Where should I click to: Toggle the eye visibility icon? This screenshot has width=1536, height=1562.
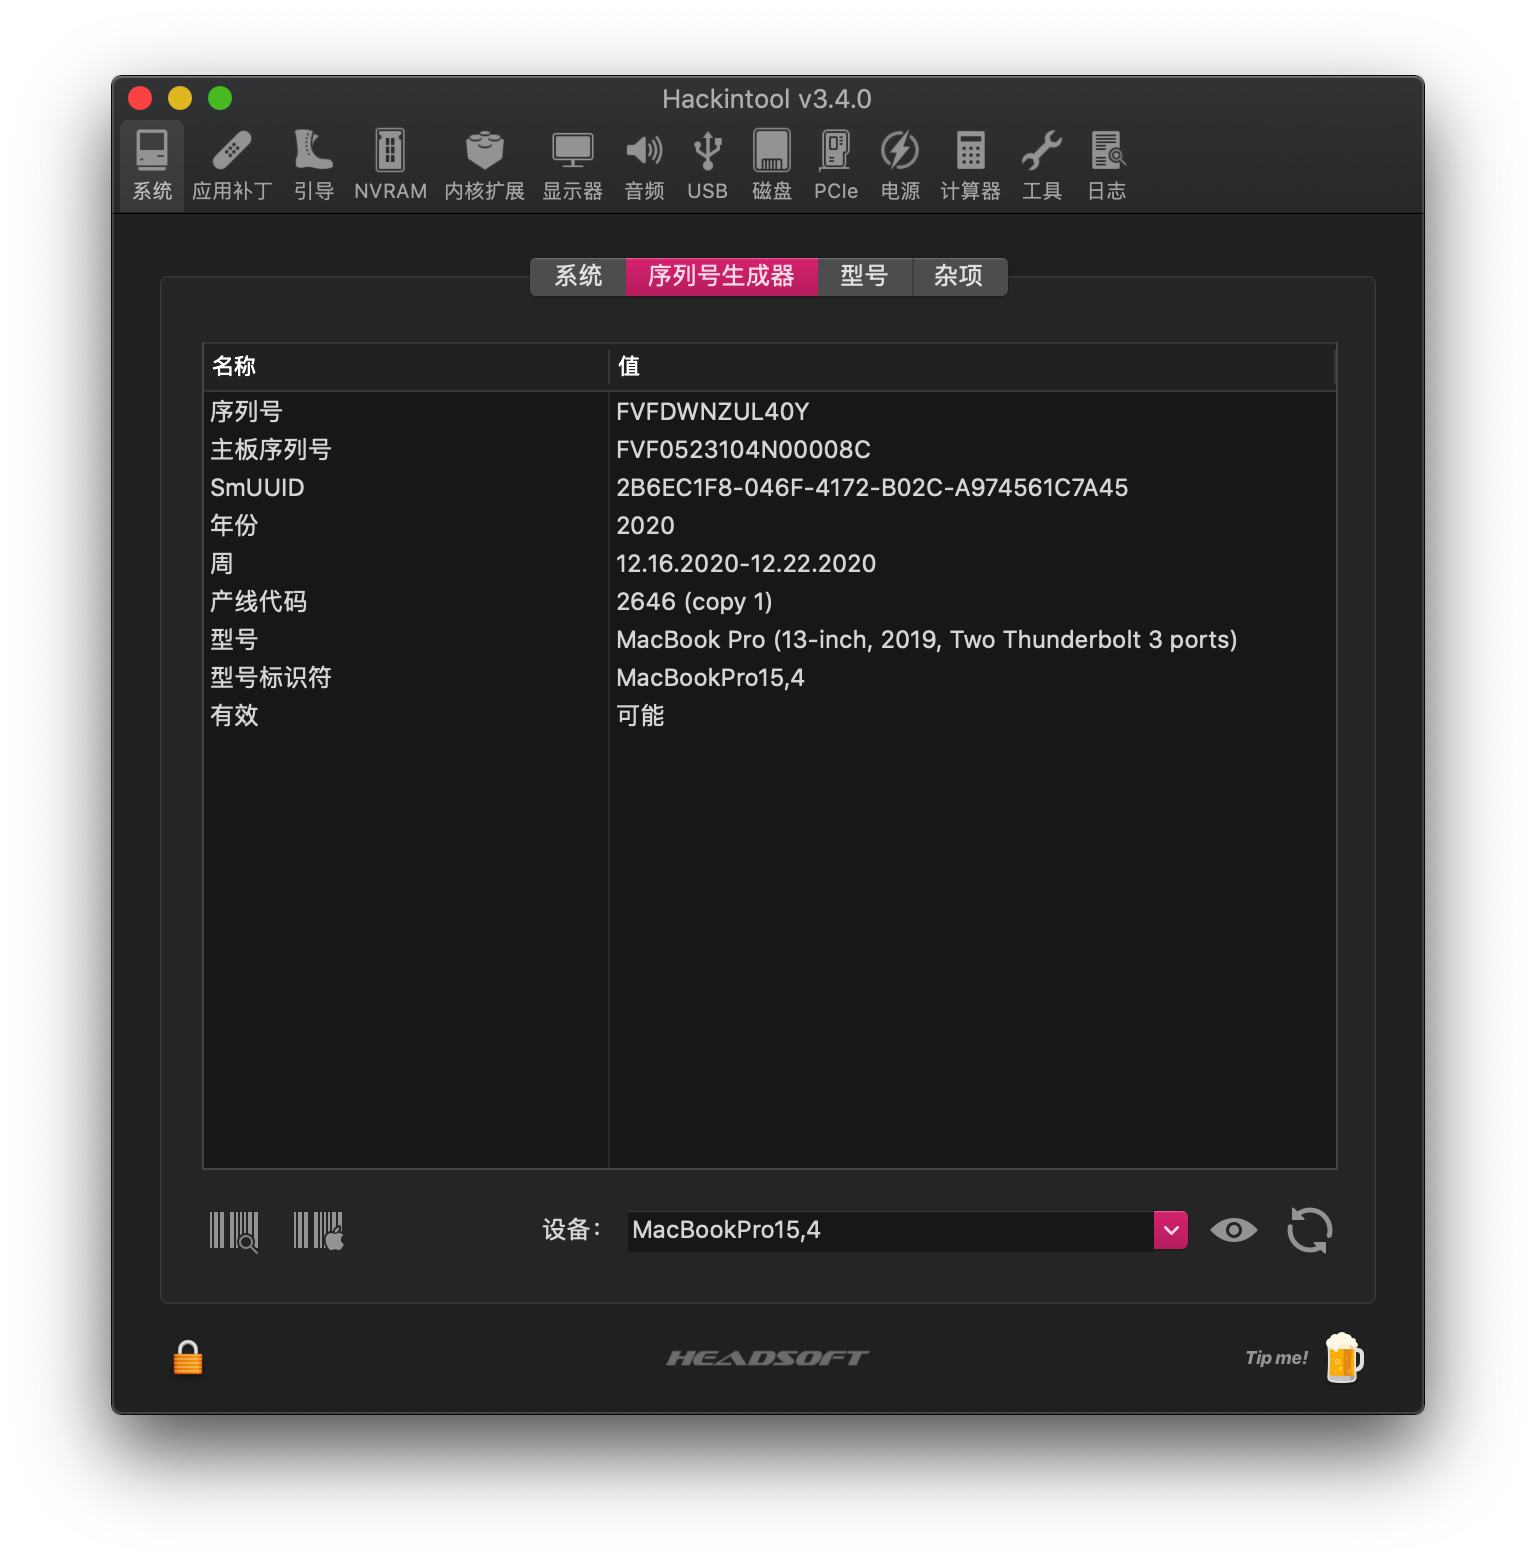pos(1234,1230)
